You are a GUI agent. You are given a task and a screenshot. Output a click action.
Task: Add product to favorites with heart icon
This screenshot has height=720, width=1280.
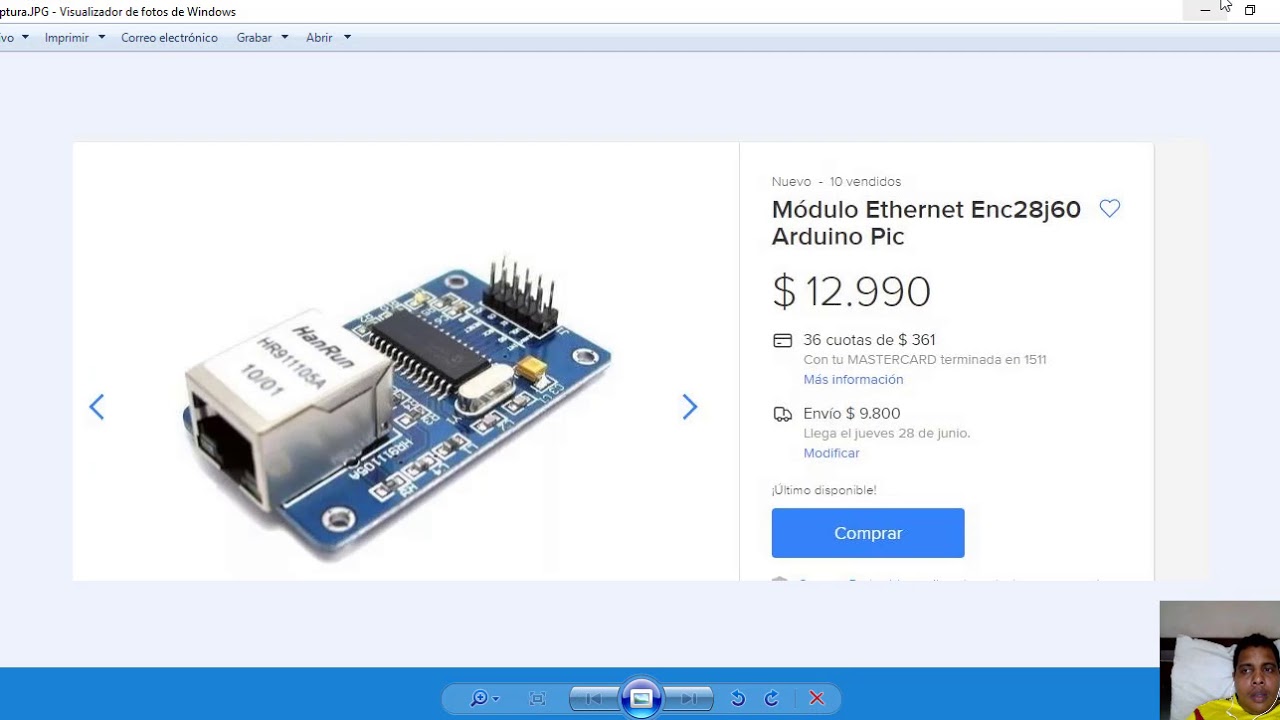click(1110, 208)
